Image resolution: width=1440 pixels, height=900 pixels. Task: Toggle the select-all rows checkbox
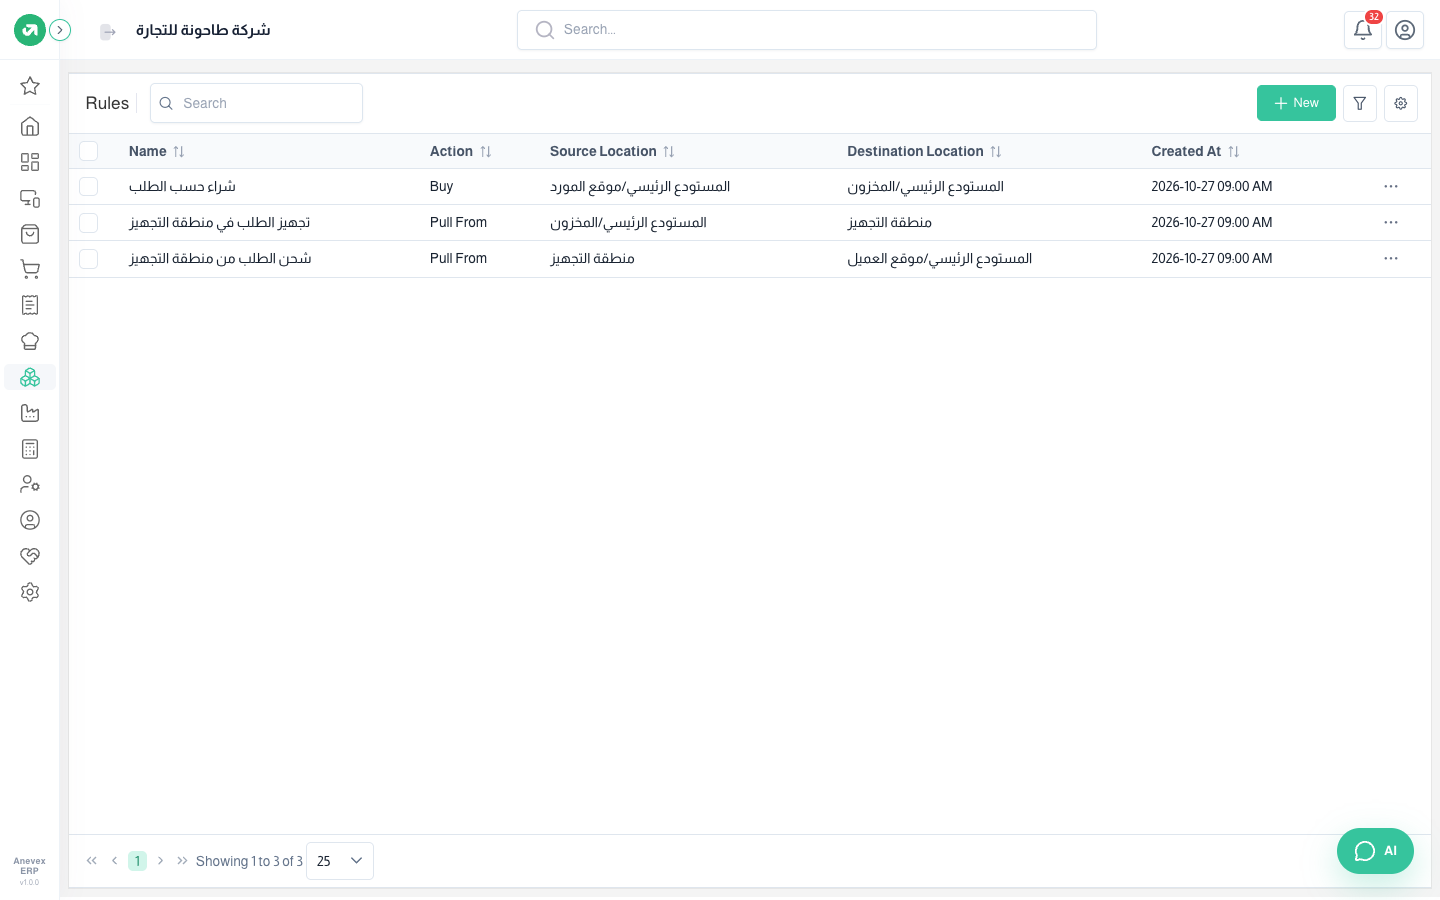pyautogui.click(x=89, y=151)
